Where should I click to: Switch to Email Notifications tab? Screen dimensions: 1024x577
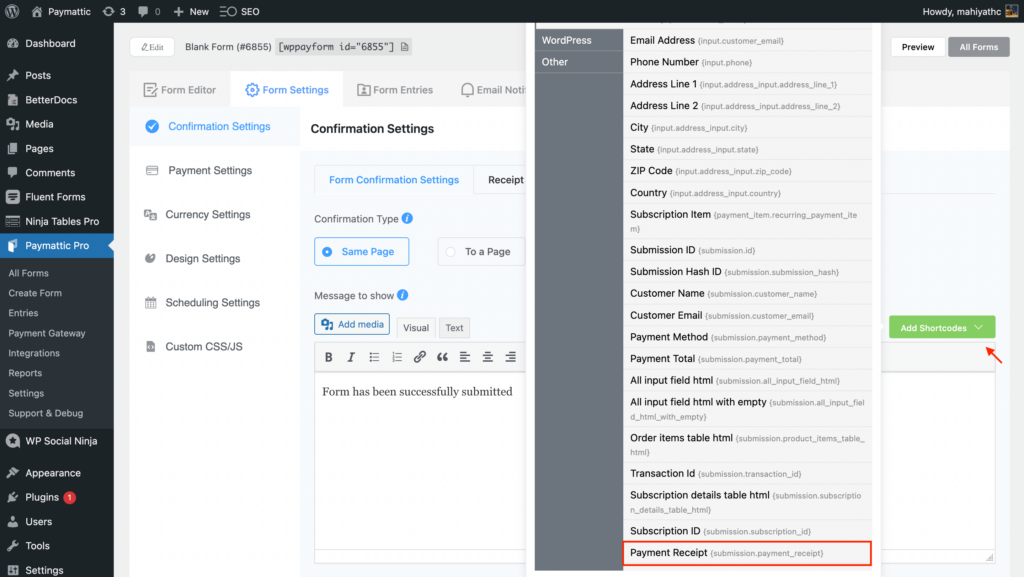[493, 89]
